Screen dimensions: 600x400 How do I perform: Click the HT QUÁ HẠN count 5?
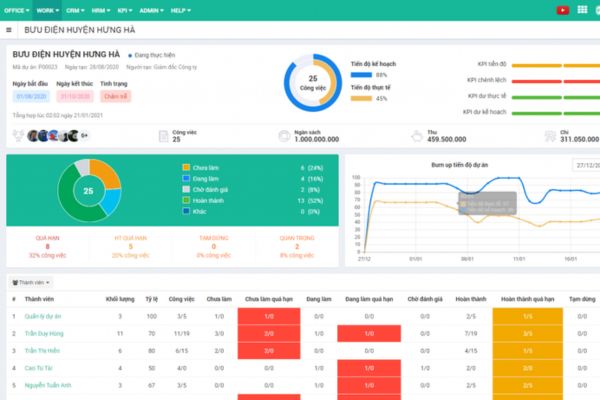click(x=130, y=247)
